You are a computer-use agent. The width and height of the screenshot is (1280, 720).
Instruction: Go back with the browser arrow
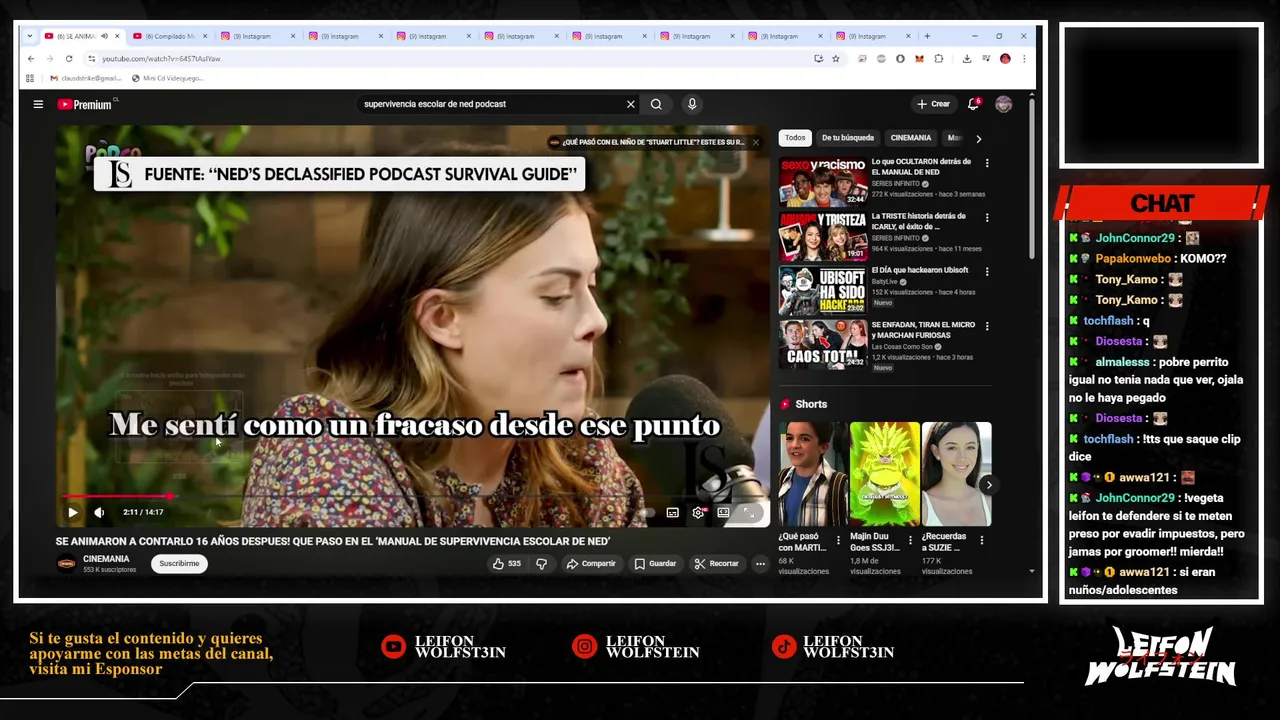click(x=30, y=59)
